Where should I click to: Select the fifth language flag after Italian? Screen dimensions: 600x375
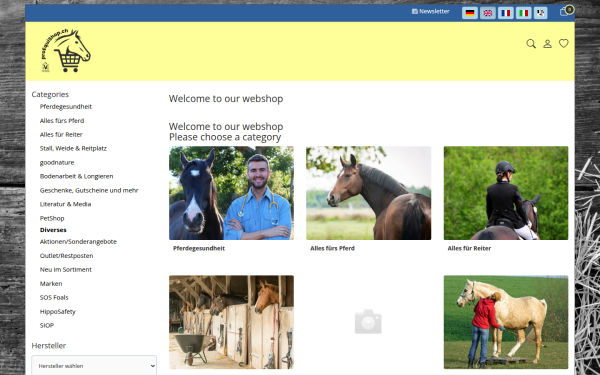point(540,13)
